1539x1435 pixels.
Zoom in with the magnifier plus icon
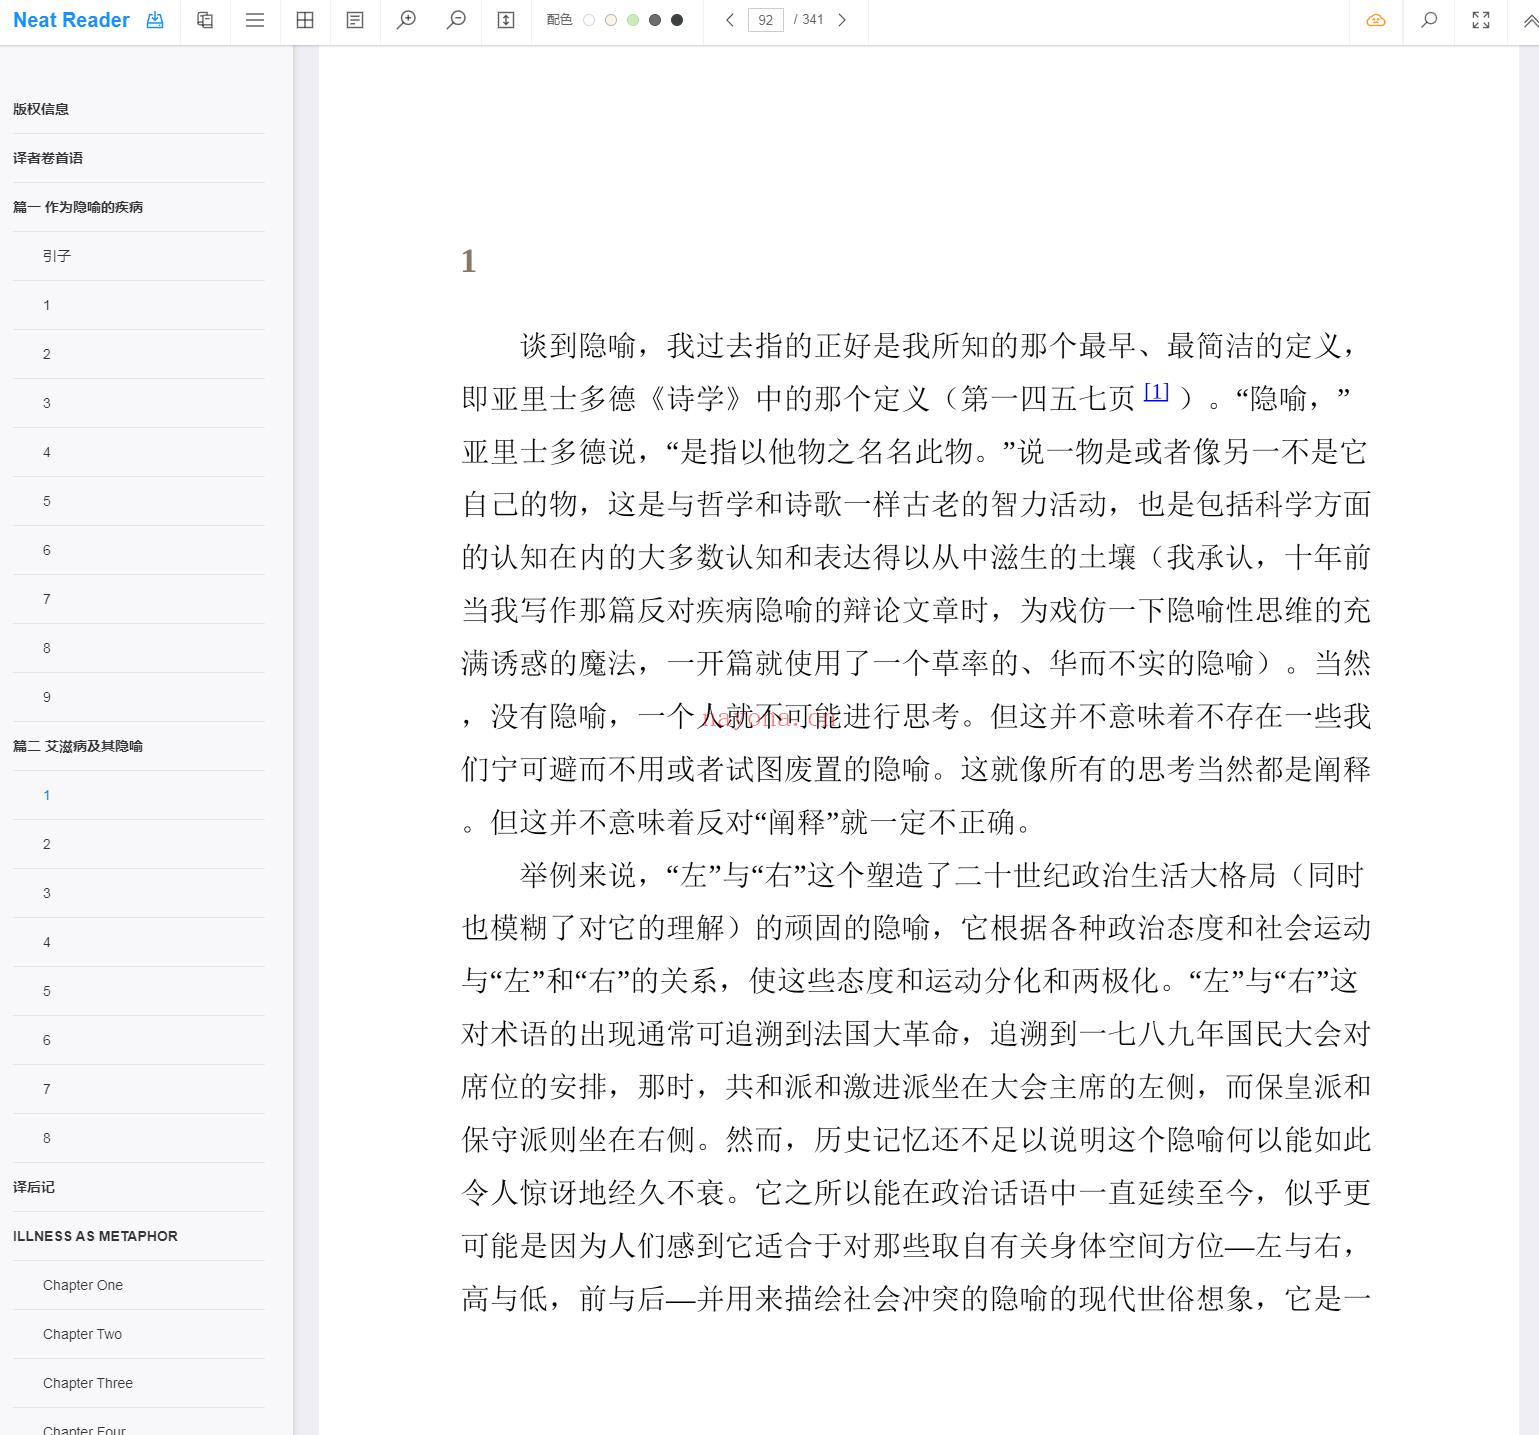(x=406, y=20)
